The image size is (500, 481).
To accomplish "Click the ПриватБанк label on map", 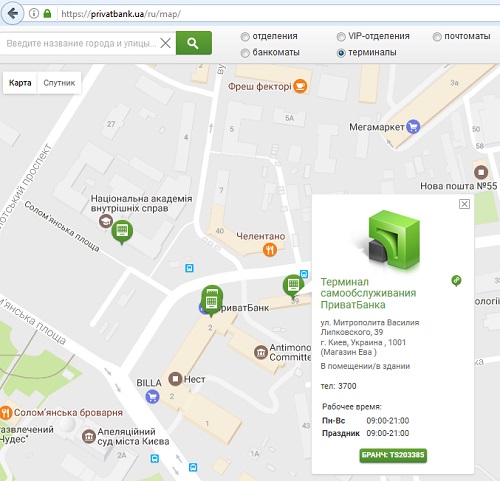I will pyautogui.click(x=243, y=308).
